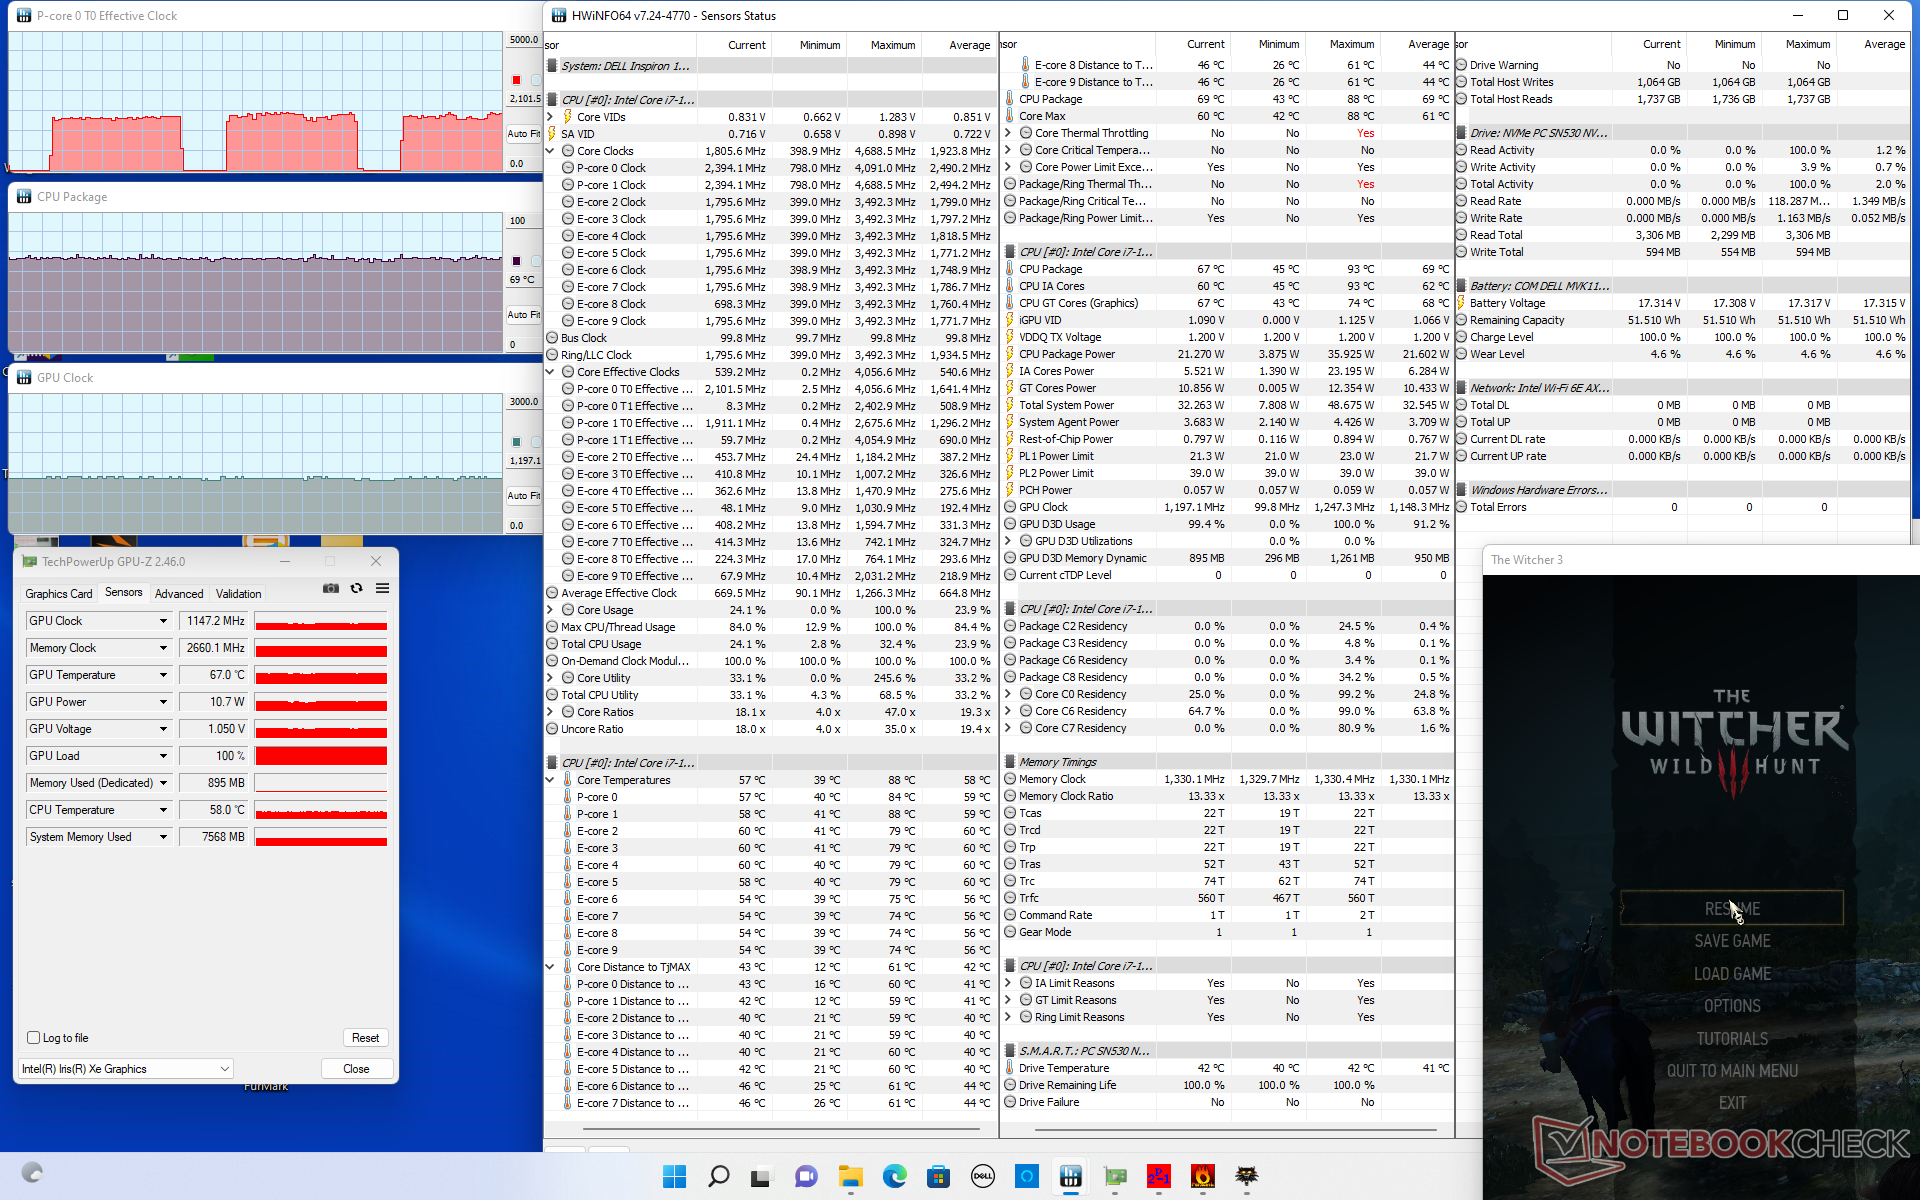Image resolution: width=1920 pixels, height=1200 pixels.
Task: Click the Battery Voltage sensor icon
Action: point(1461,303)
